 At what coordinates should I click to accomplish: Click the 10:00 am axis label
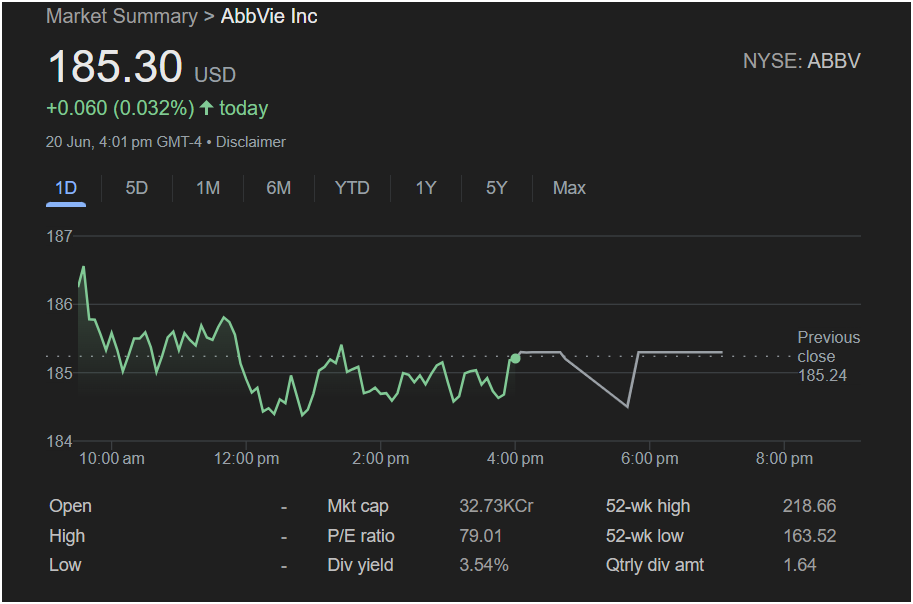112,459
